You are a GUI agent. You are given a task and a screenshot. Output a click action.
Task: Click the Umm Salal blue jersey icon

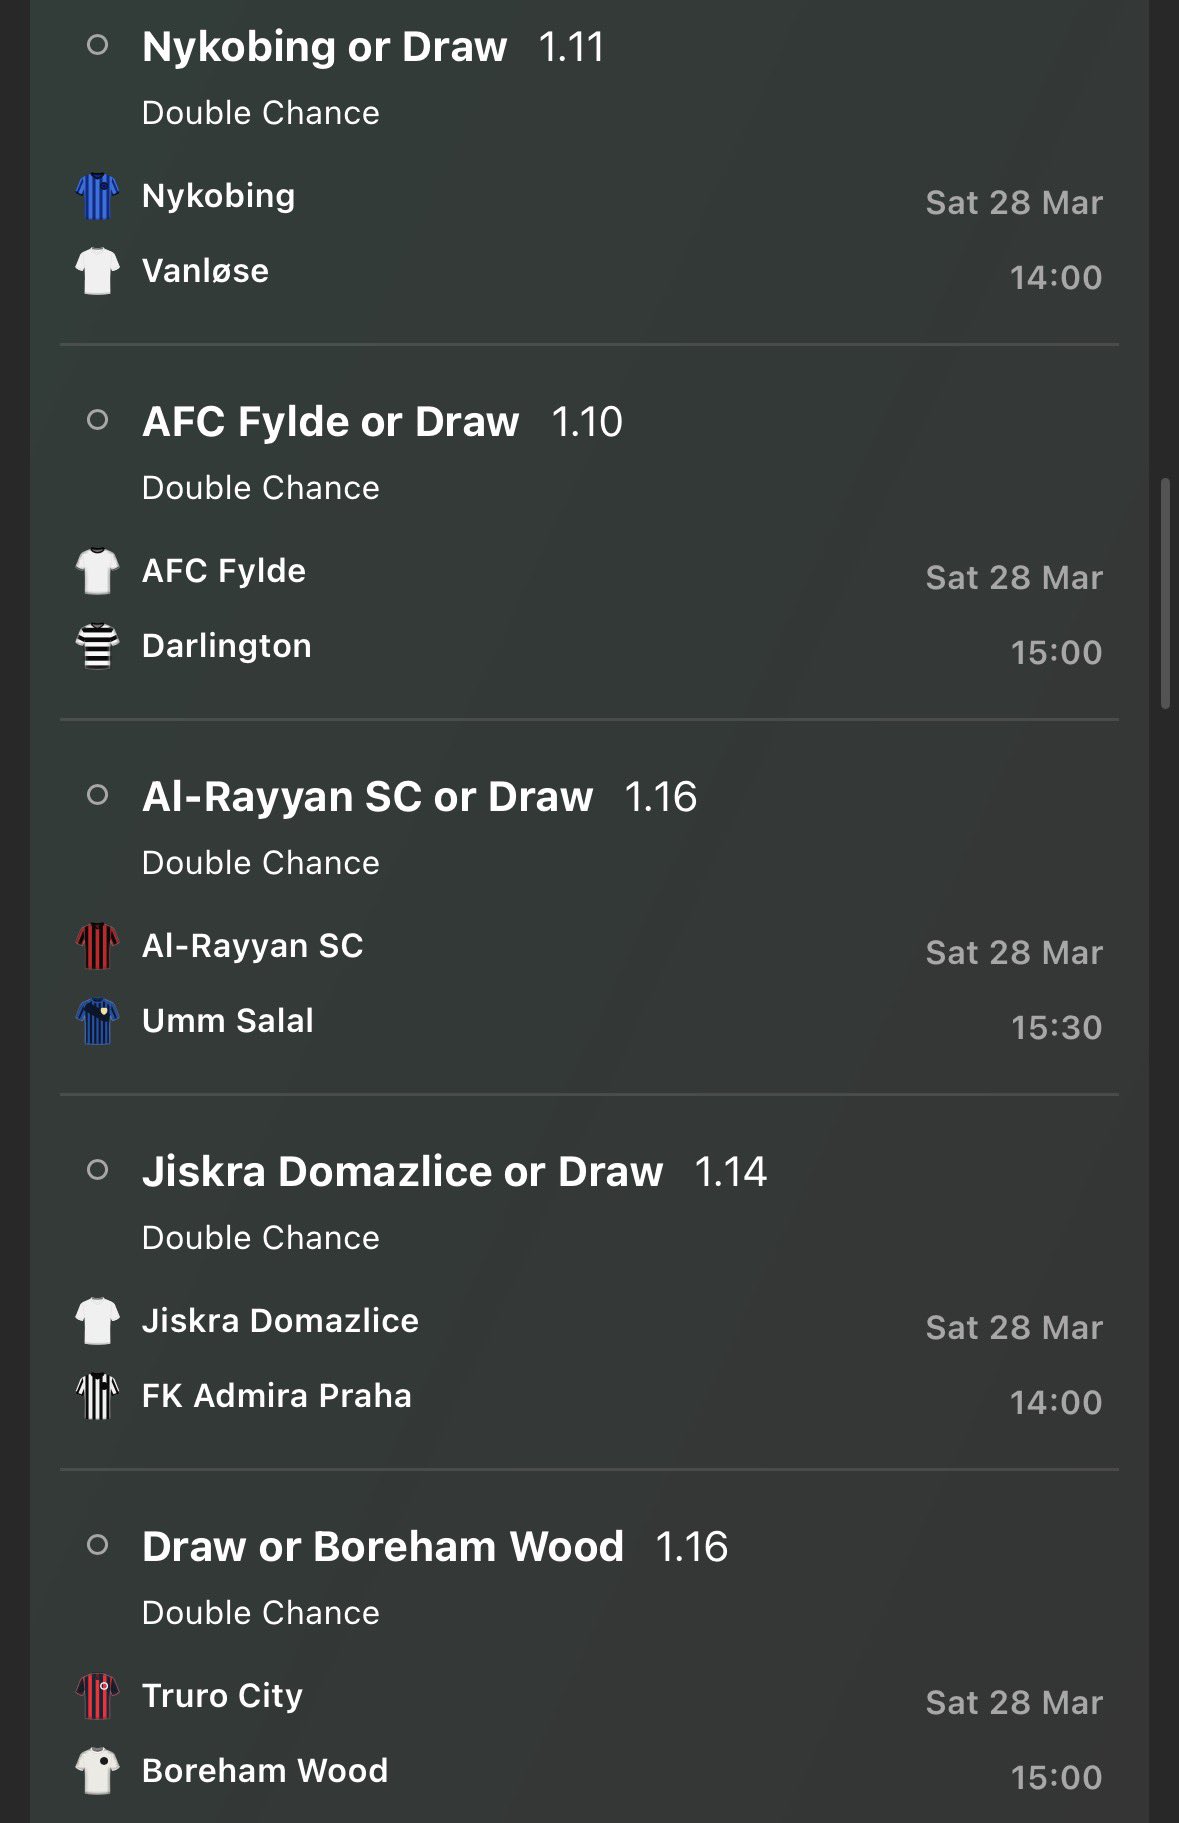98,1021
